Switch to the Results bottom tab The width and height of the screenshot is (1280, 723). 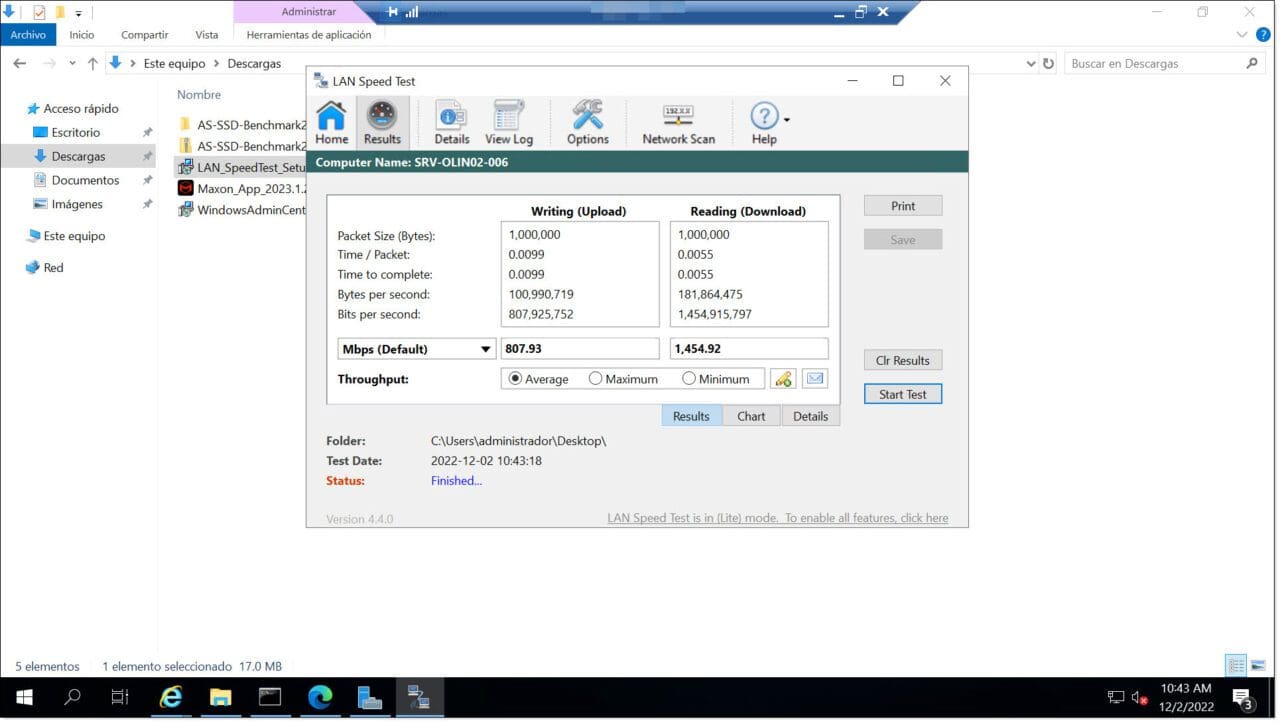click(x=691, y=416)
